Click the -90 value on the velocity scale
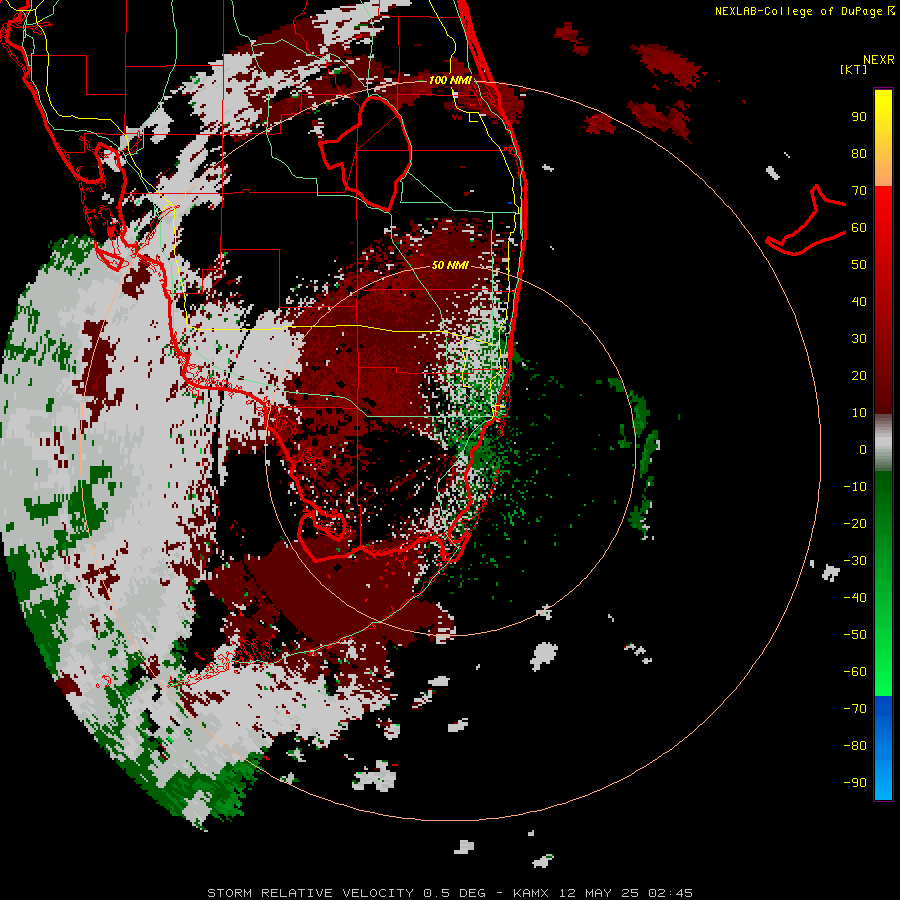Viewport: 900px width, 900px height. (855, 782)
